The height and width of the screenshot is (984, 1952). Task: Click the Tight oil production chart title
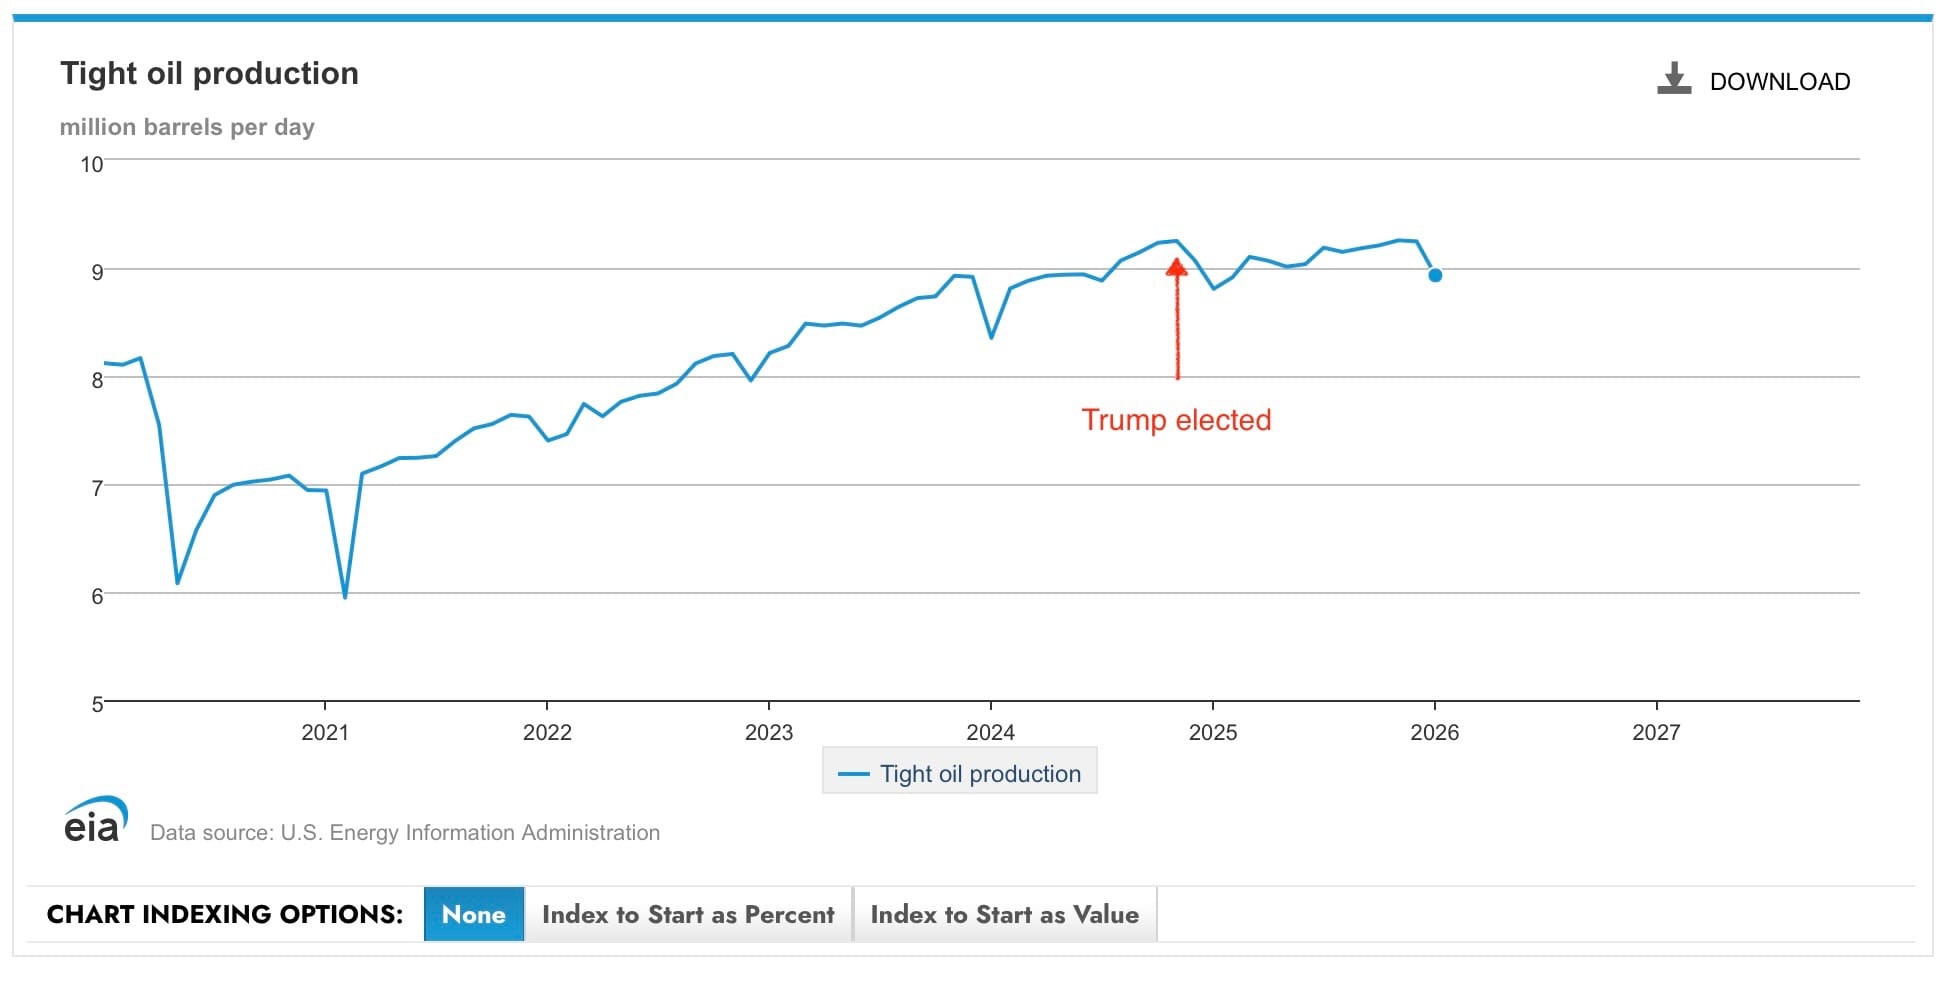coord(209,73)
